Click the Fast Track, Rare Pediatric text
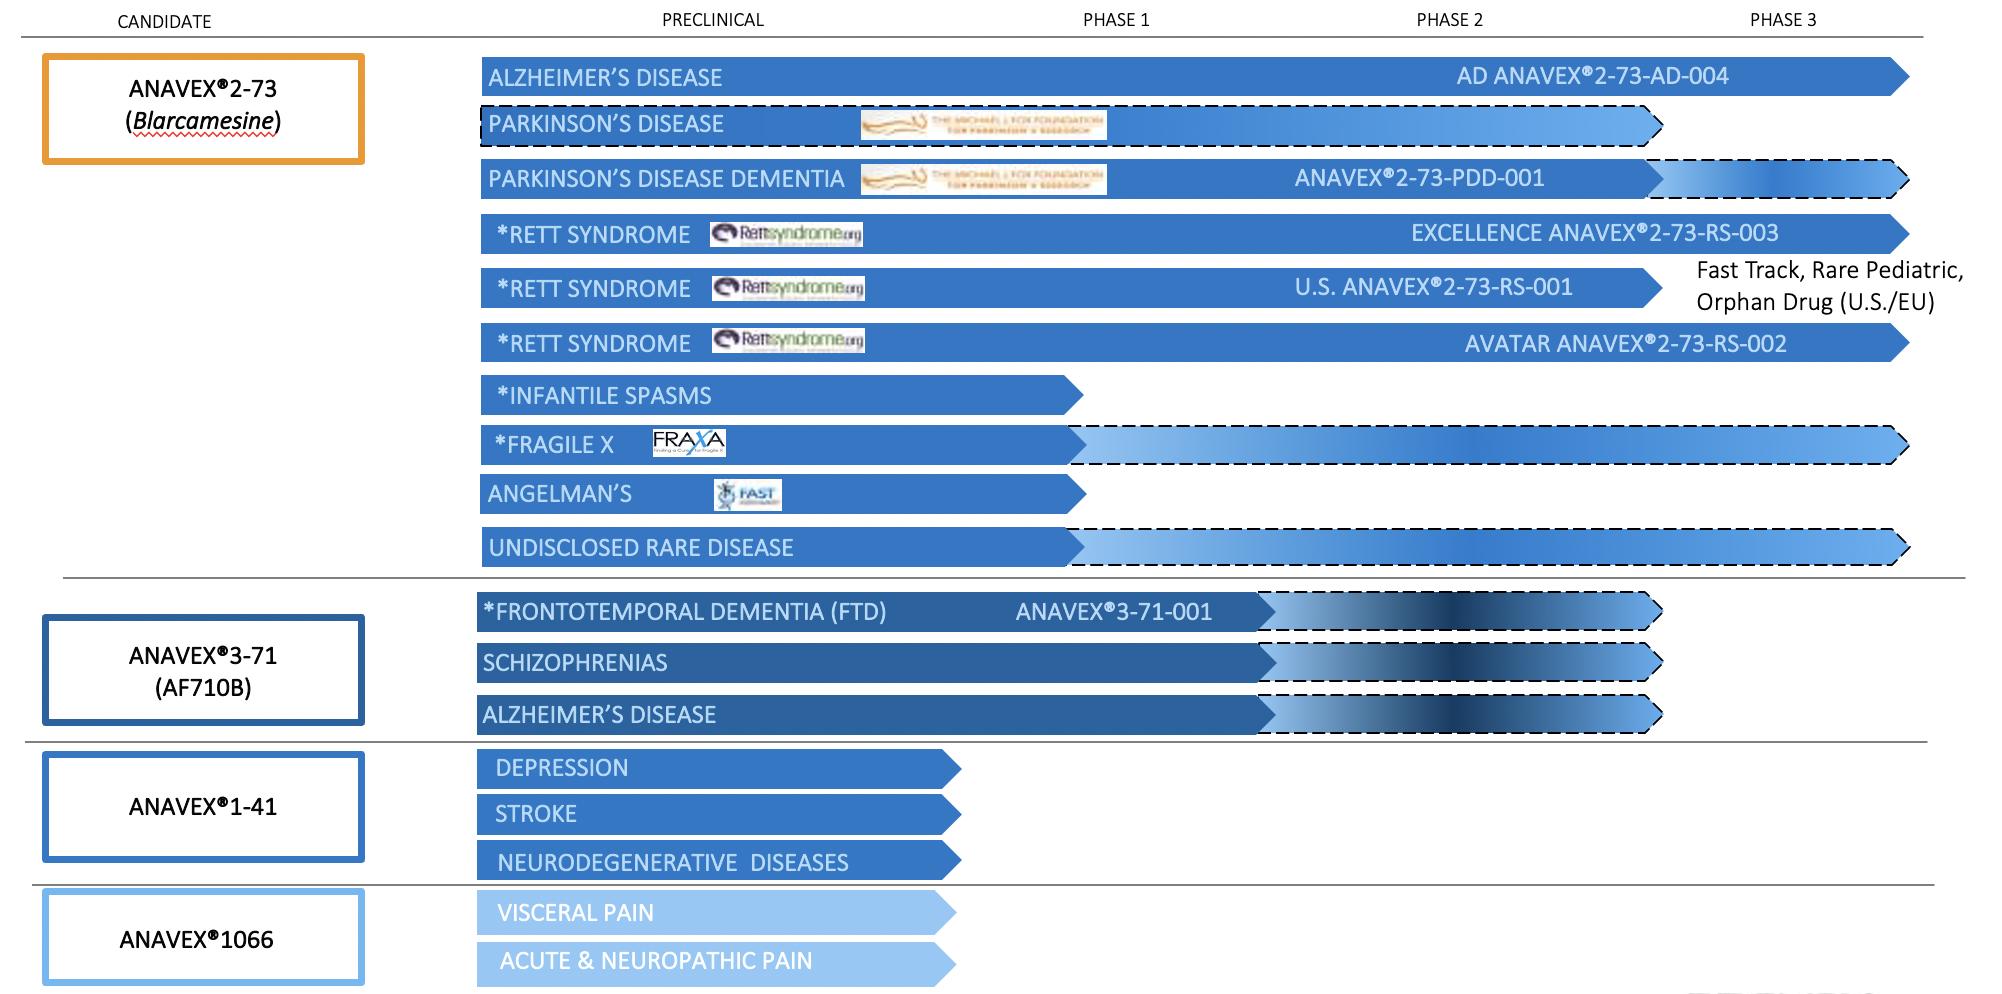The height and width of the screenshot is (994, 2002). click(1829, 270)
